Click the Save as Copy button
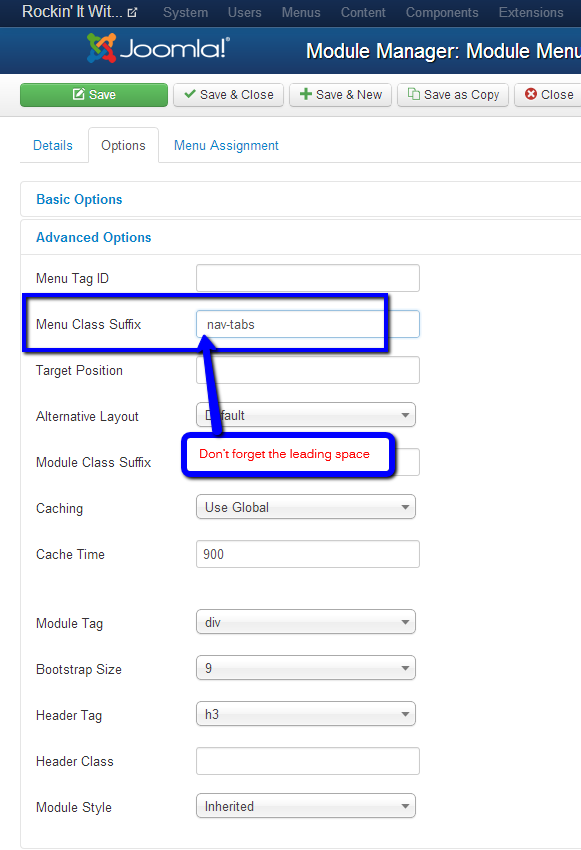Screen dimensions: 581x850 453,95
